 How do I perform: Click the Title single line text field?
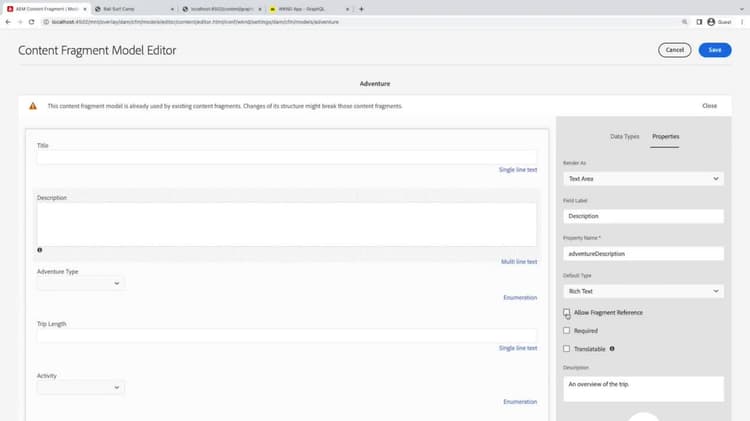(287, 157)
